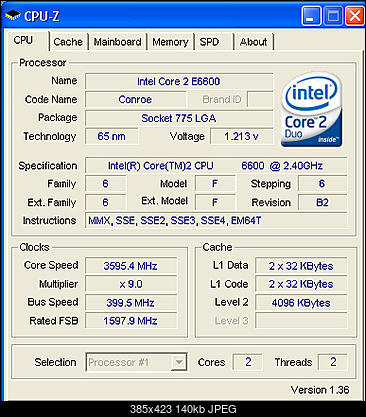Click the Intel Core 2 Duo logo
Image resolution: width=366 pixels, height=417 pixels.
tap(312, 109)
